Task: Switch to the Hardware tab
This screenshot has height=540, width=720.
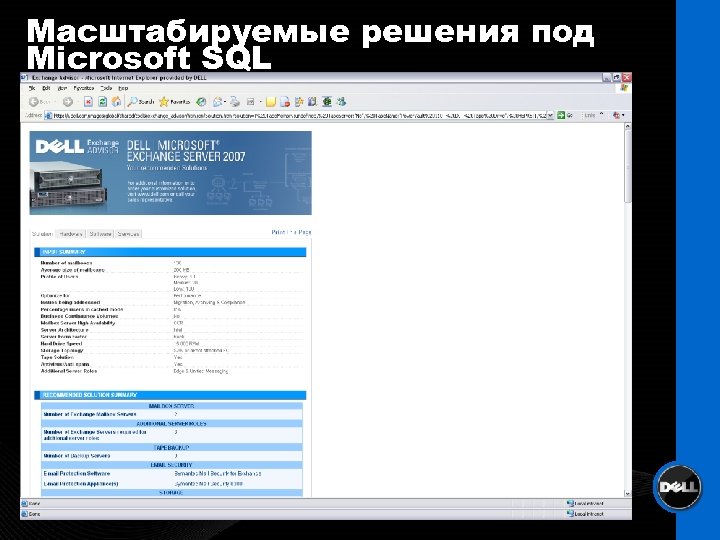Action: tap(71, 234)
